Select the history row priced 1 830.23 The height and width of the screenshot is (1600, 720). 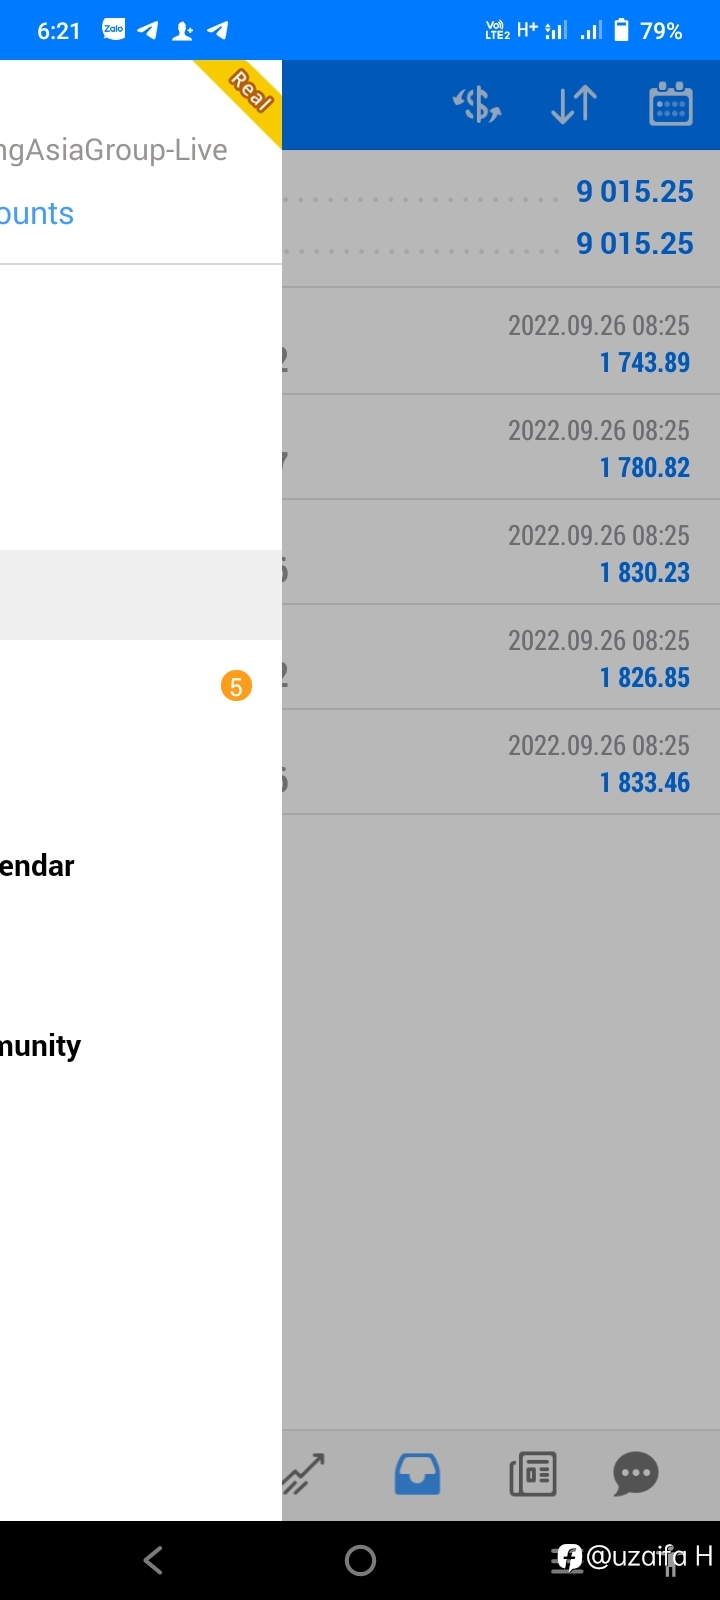(x=501, y=552)
